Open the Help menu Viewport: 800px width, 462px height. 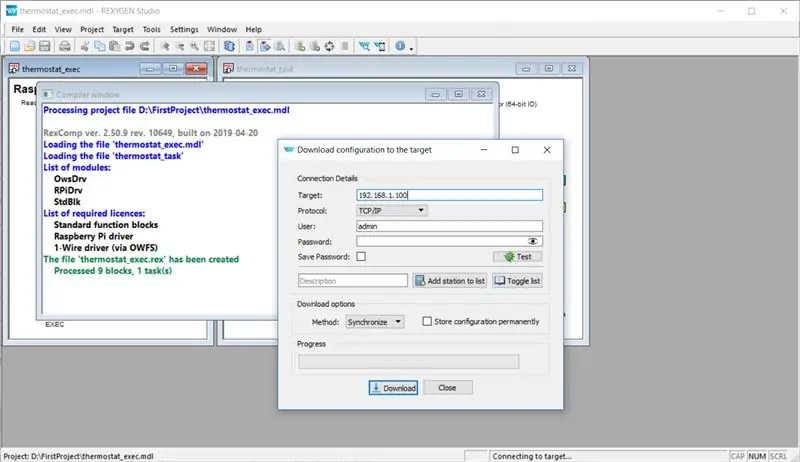click(254, 30)
